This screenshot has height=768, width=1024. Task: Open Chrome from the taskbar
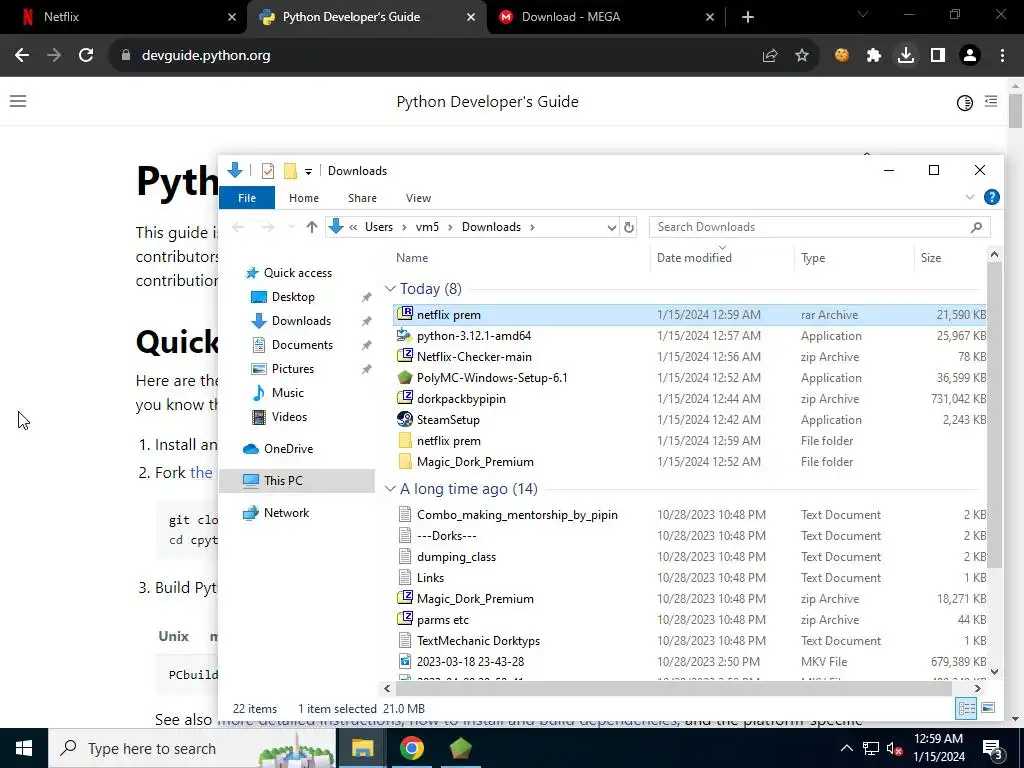pos(411,748)
